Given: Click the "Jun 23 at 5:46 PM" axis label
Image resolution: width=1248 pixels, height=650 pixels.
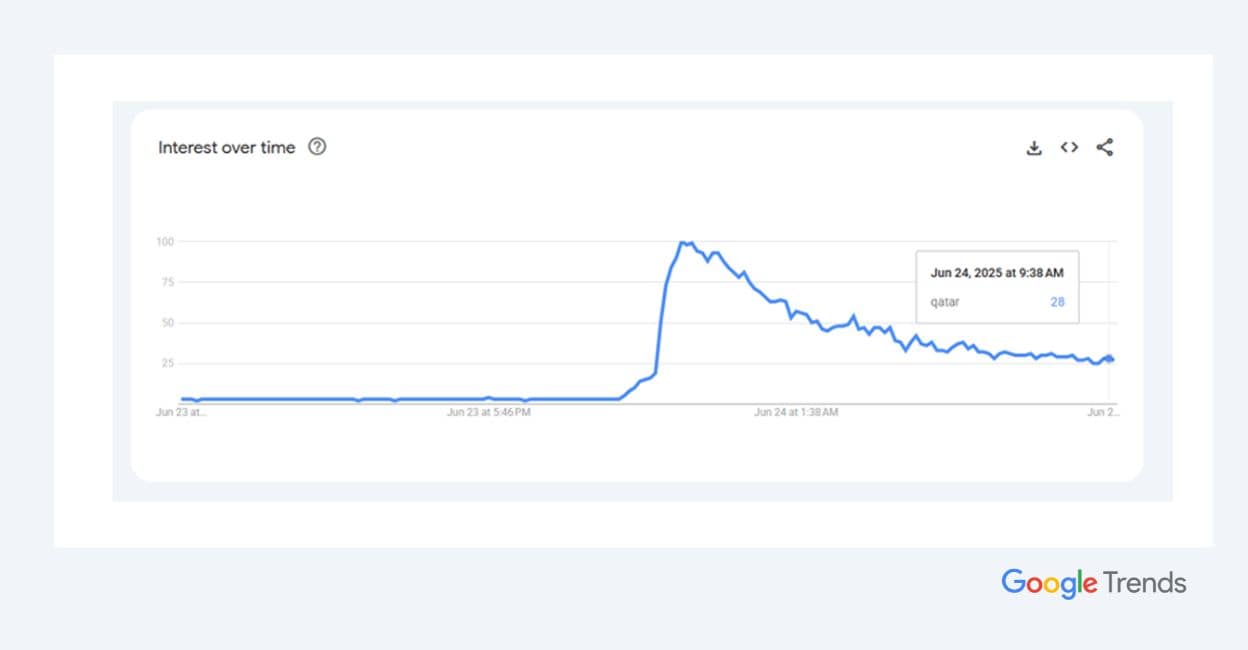Looking at the screenshot, I should (x=488, y=412).
